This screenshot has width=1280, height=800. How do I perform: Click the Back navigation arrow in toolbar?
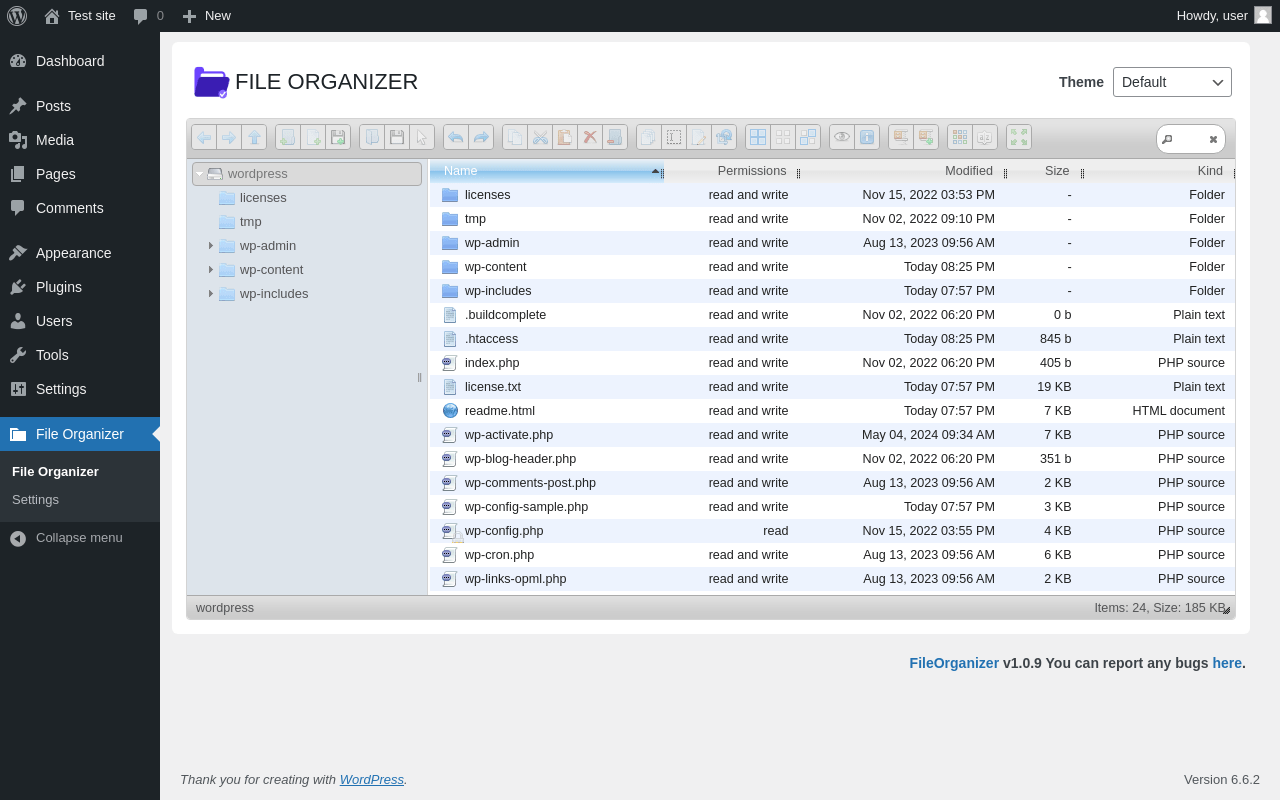tap(204, 137)
